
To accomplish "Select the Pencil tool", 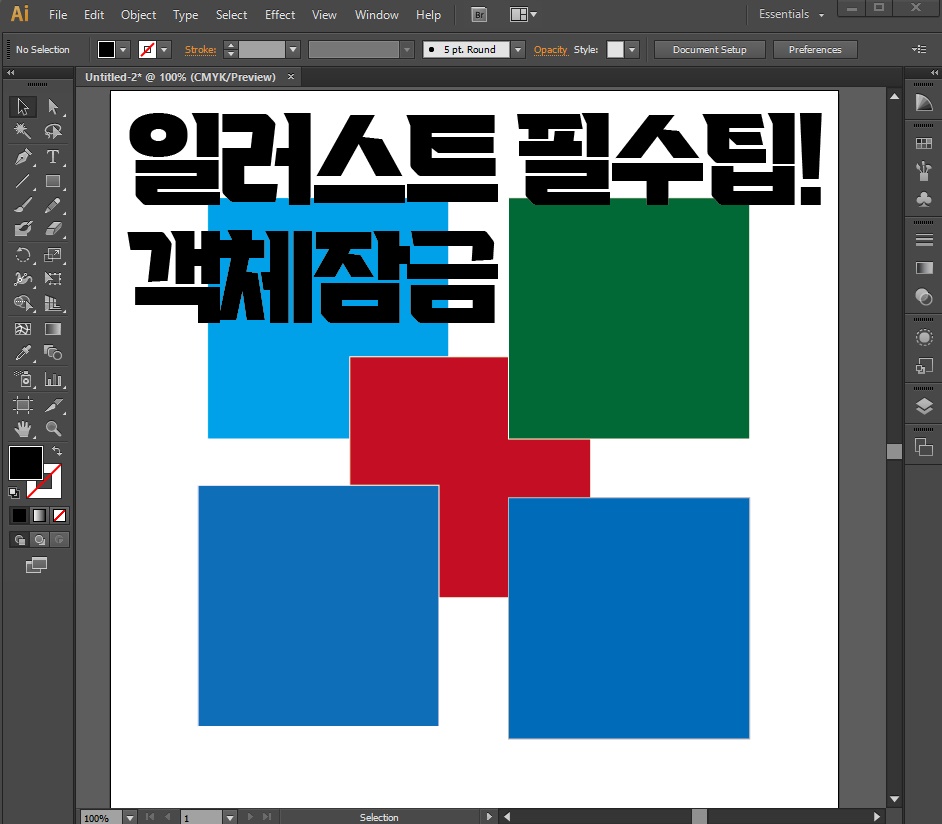I will coord(53,205).
